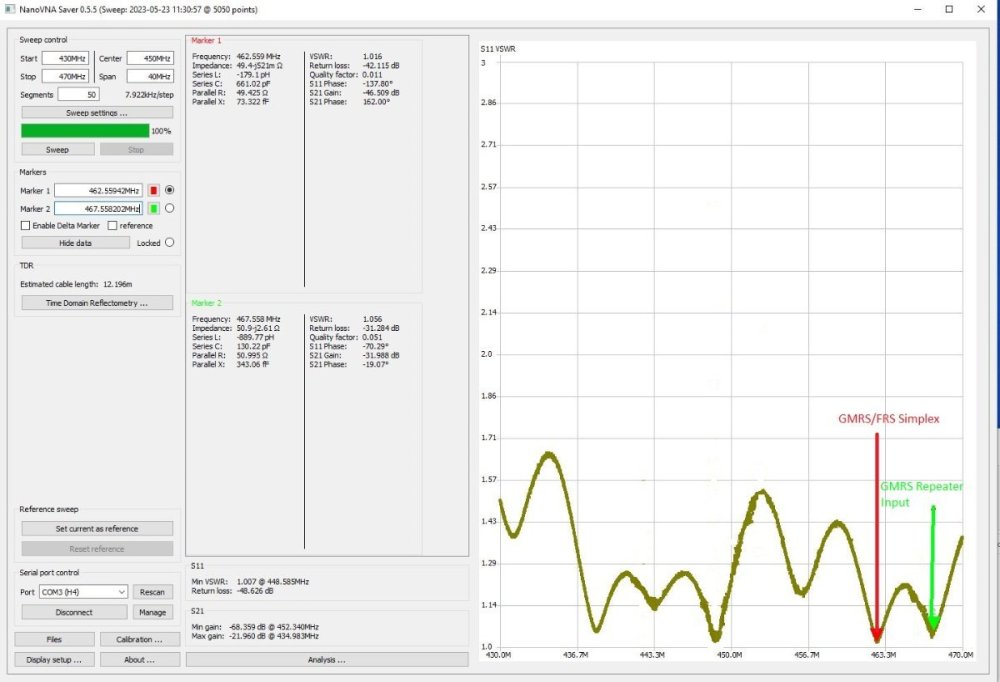
Task: Click the Analysis button
Action: (327, 659)
